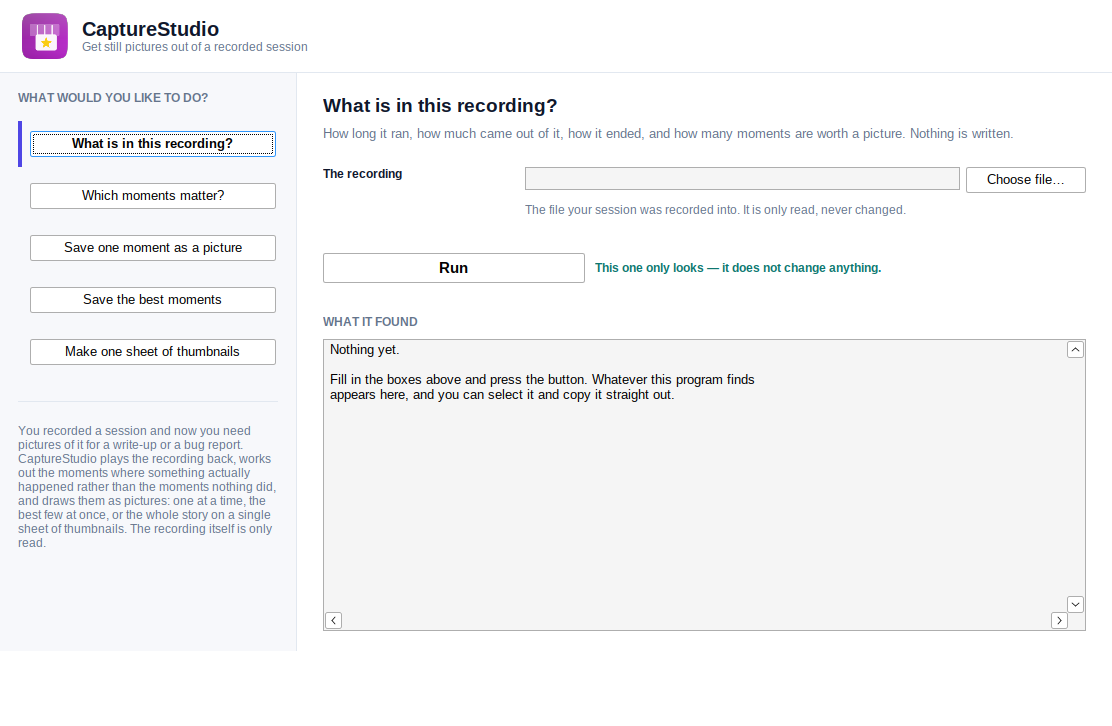
Task: Open 'Which moments matter?' section
Action: pos(152,196)
